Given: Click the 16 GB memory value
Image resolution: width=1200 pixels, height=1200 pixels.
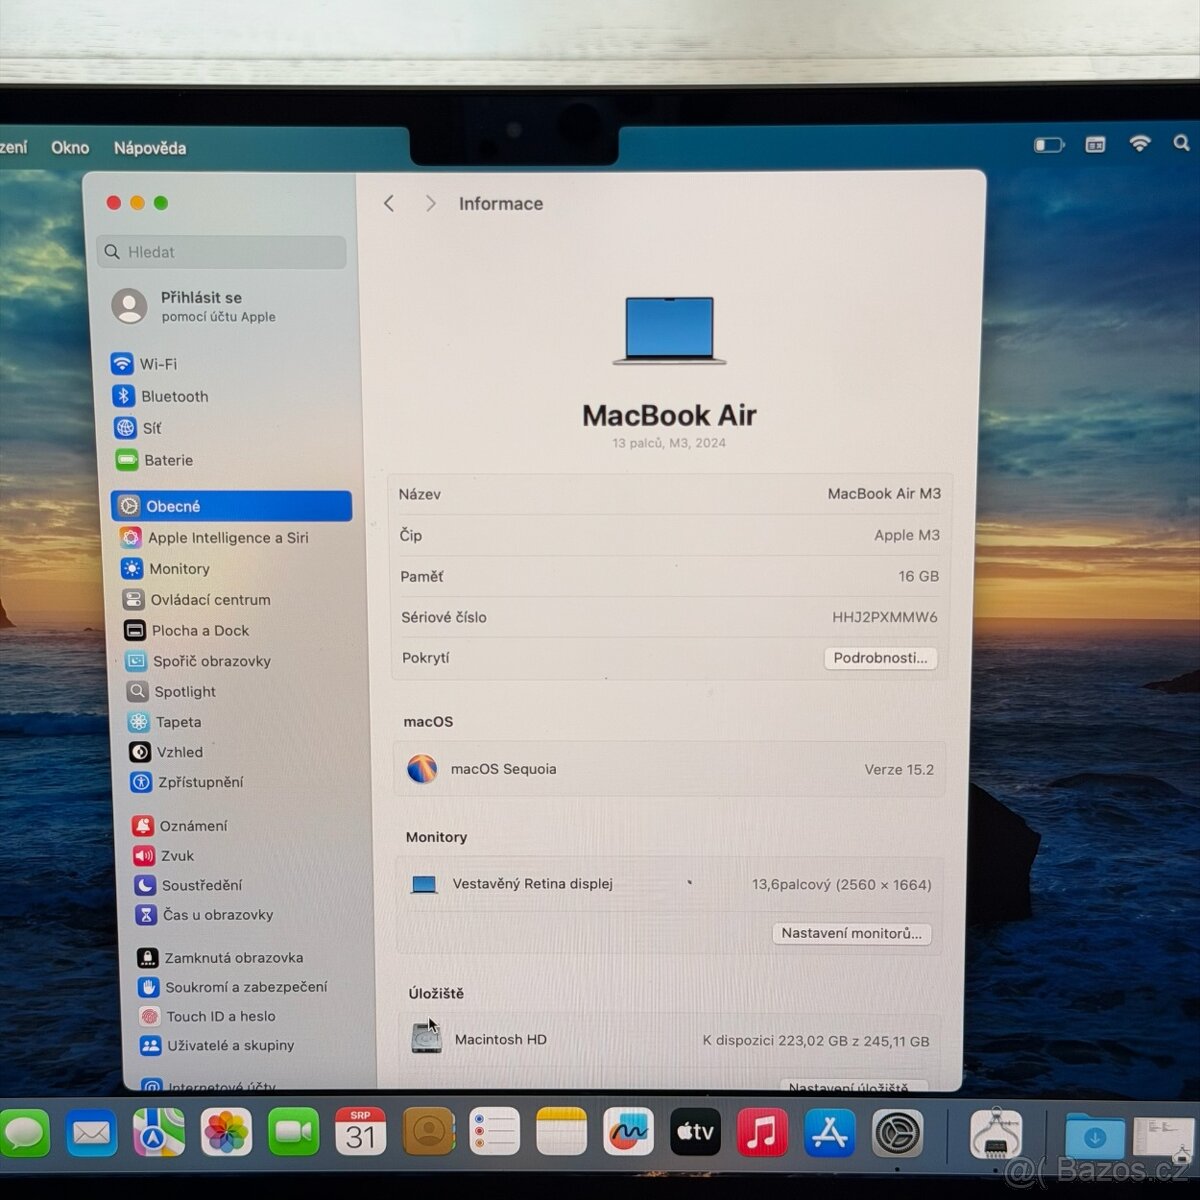Looking at the screenshot, I should tap(918, 576).
